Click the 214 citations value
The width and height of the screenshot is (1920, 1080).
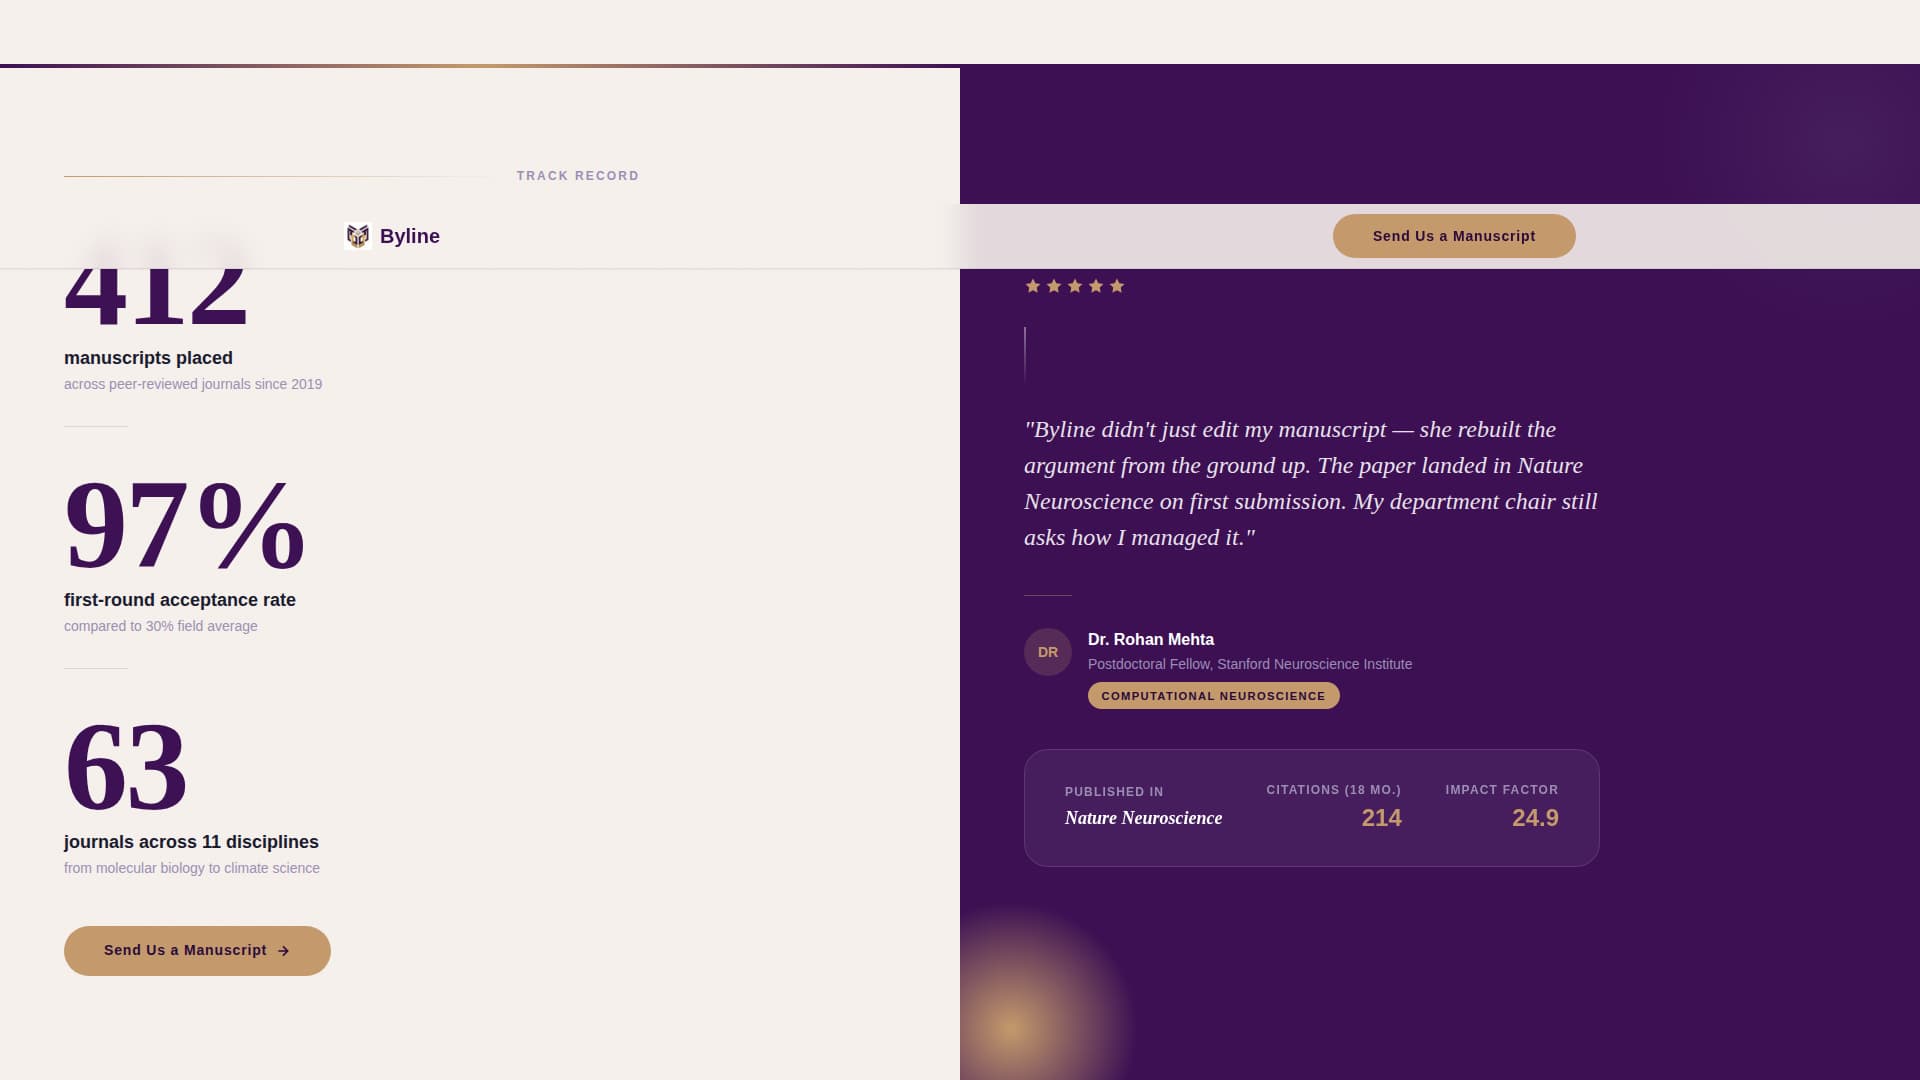coord(1381,818)
